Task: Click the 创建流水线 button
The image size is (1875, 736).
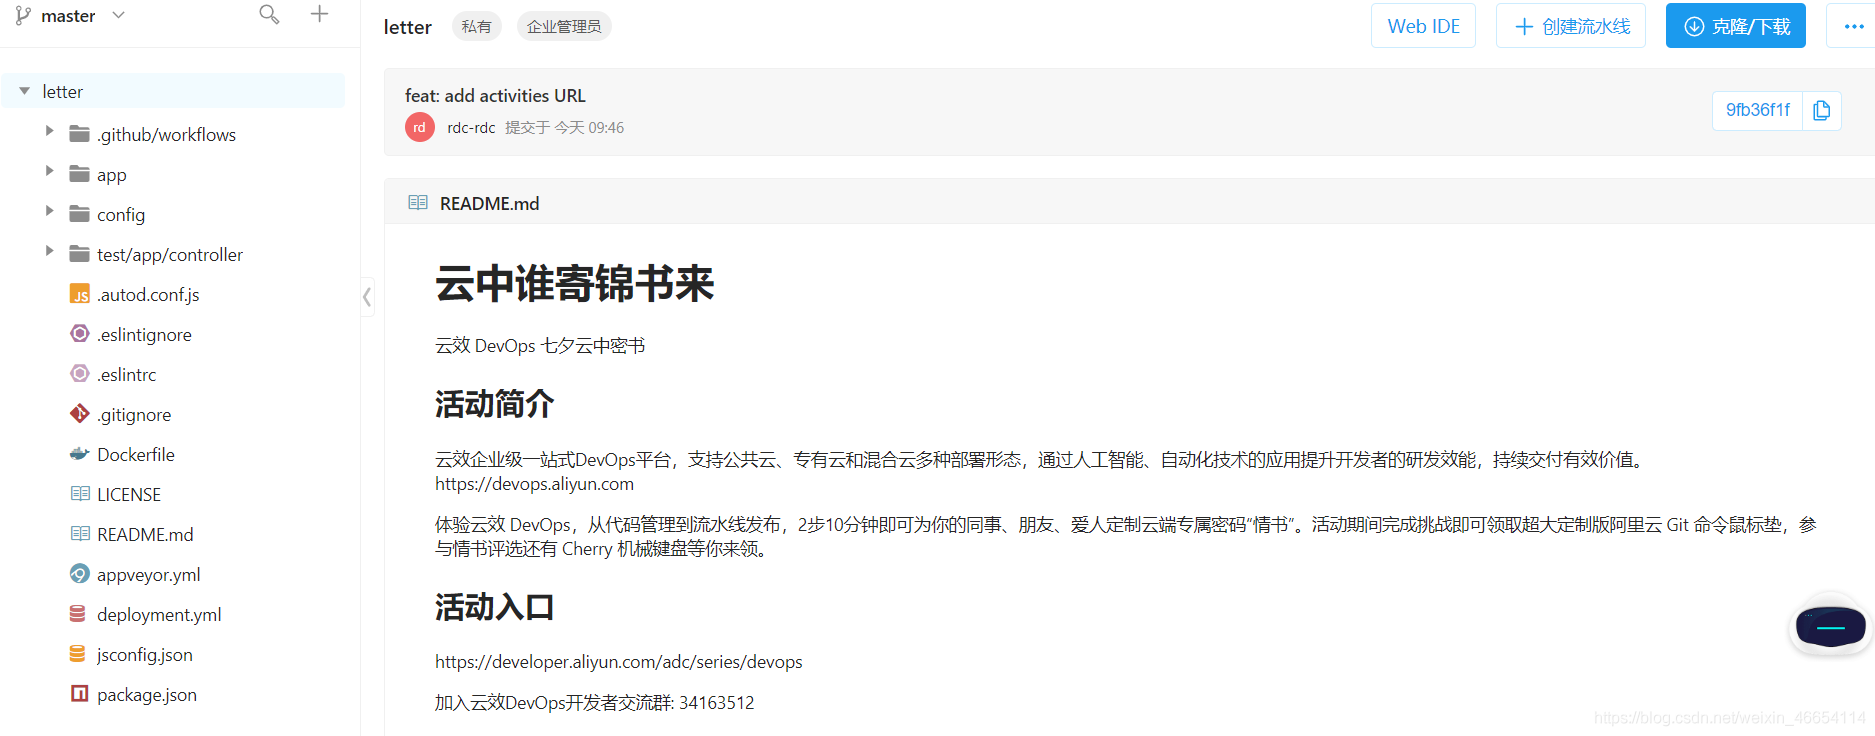Action: [x=1572, y=26]
